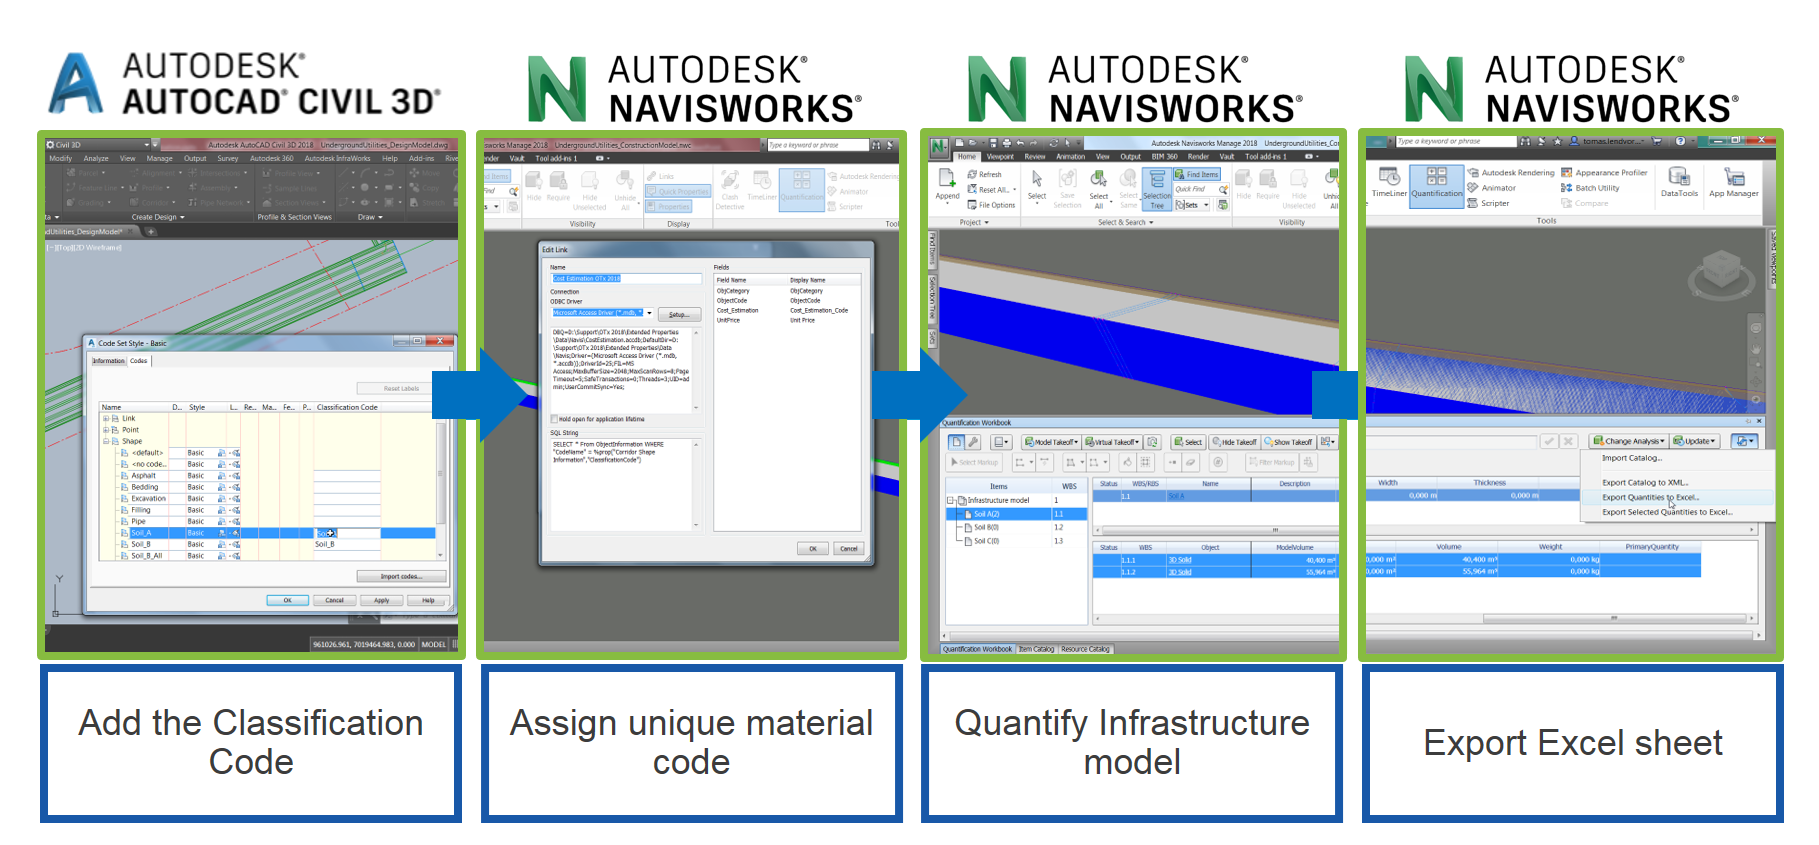Open the Clash Detective tool

click(730, 188)
